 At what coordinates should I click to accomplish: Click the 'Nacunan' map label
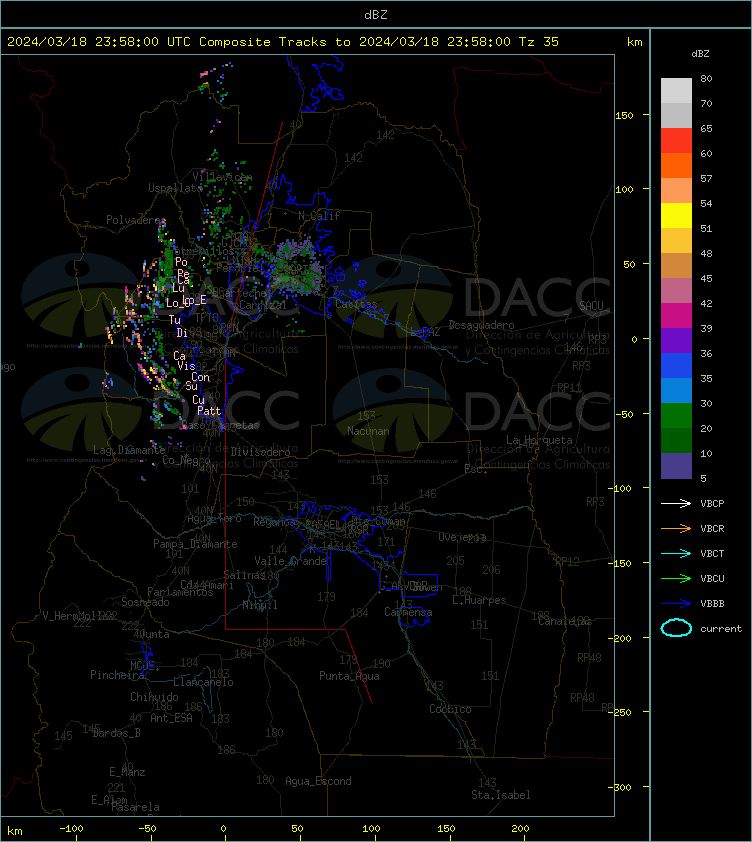coord(368,431)
